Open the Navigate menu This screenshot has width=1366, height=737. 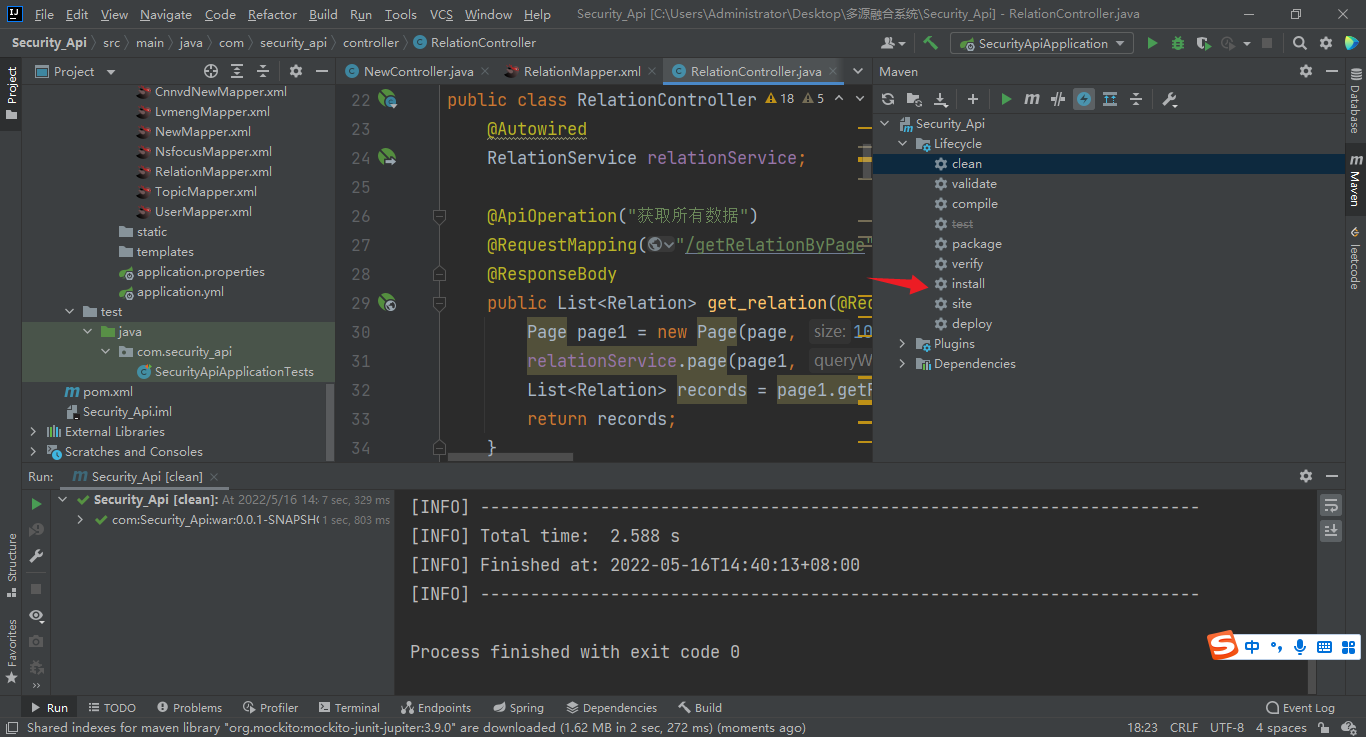pos(166,15)
